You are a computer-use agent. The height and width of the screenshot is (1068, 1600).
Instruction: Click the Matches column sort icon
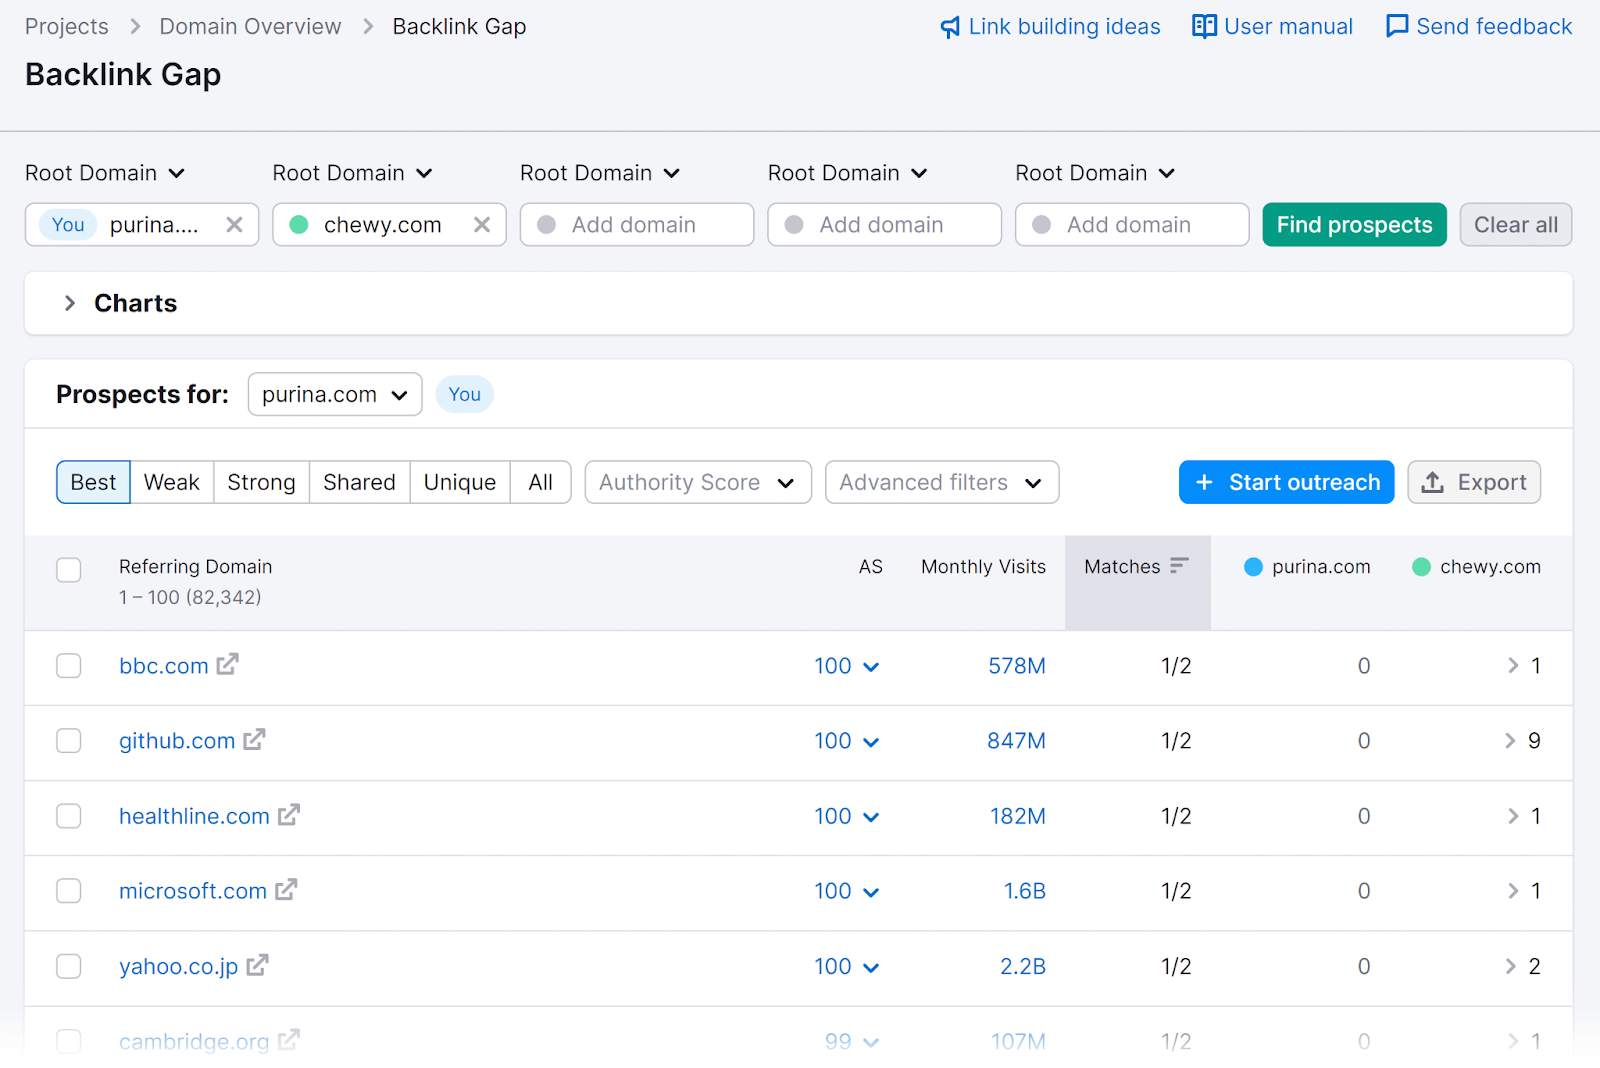(1179, 566)
